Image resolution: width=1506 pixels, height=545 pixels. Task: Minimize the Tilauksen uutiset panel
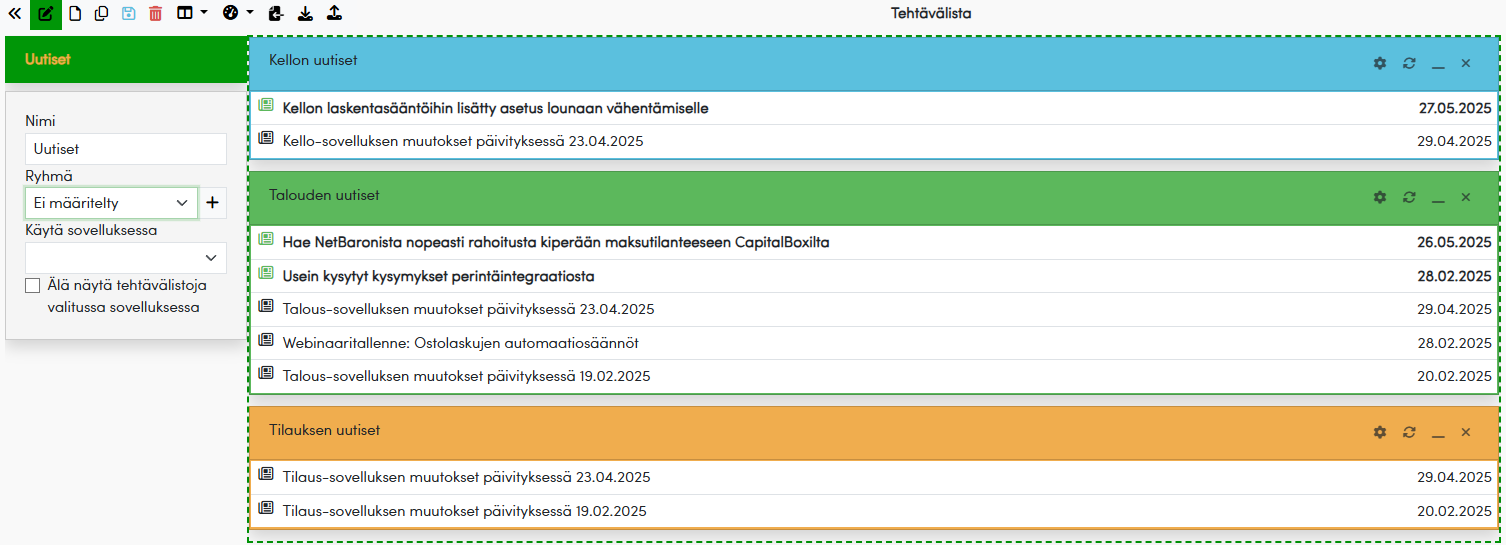tap(1438, 432)
